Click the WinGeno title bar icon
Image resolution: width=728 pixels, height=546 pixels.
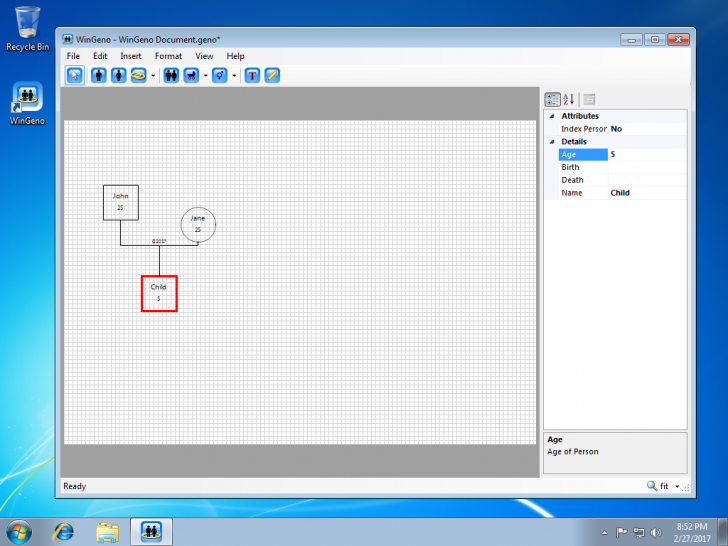coord(68,39)
